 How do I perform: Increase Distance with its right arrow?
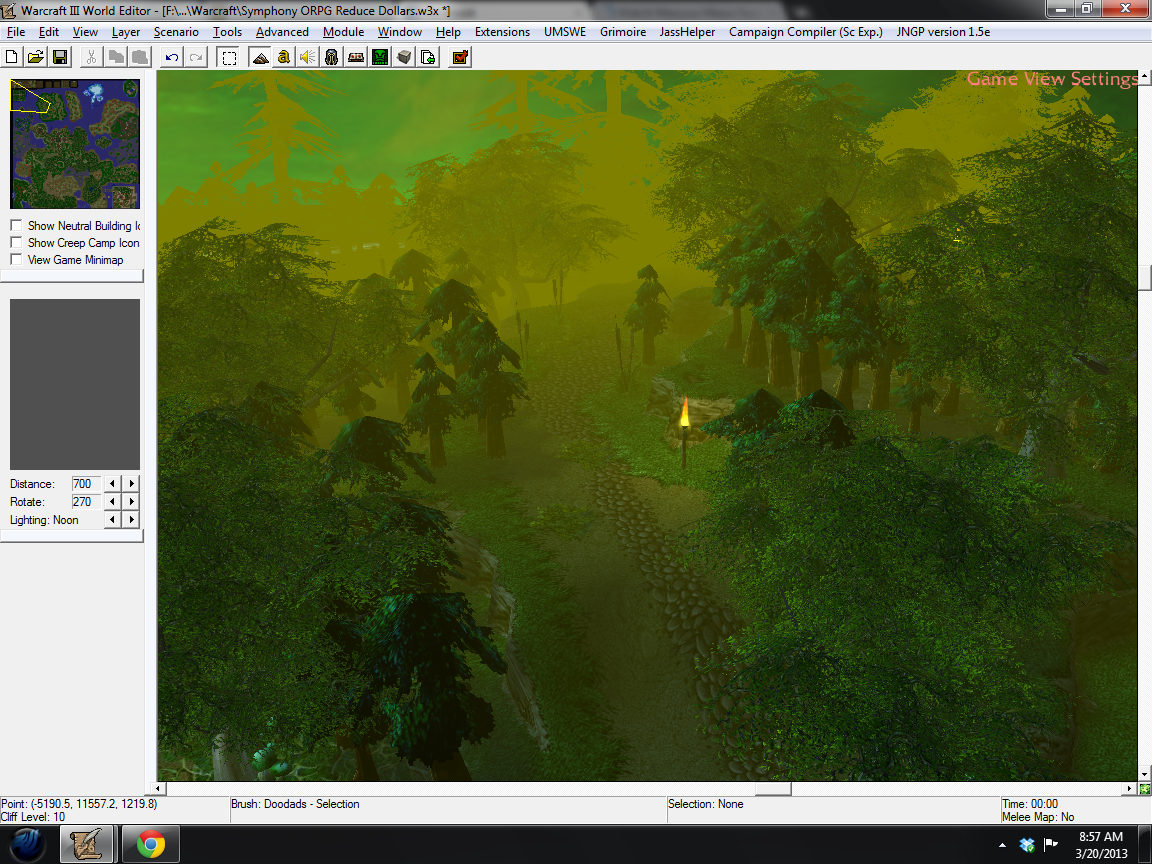click(x=132, y=483)
